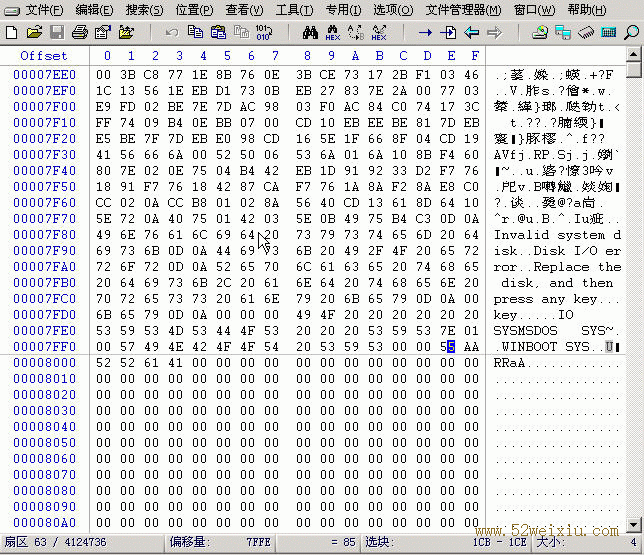Viewport: 644px width, 555px height.
Task: Click status bar sector '扇区 63 / 4124736'
Action: [55, 542]
